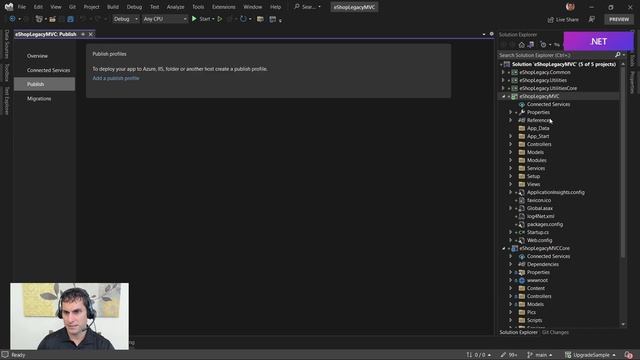640x360 pixels.
Task: Expand the first Controllers folder under eShopLegacyMVC
Action: tap(510, 144)
